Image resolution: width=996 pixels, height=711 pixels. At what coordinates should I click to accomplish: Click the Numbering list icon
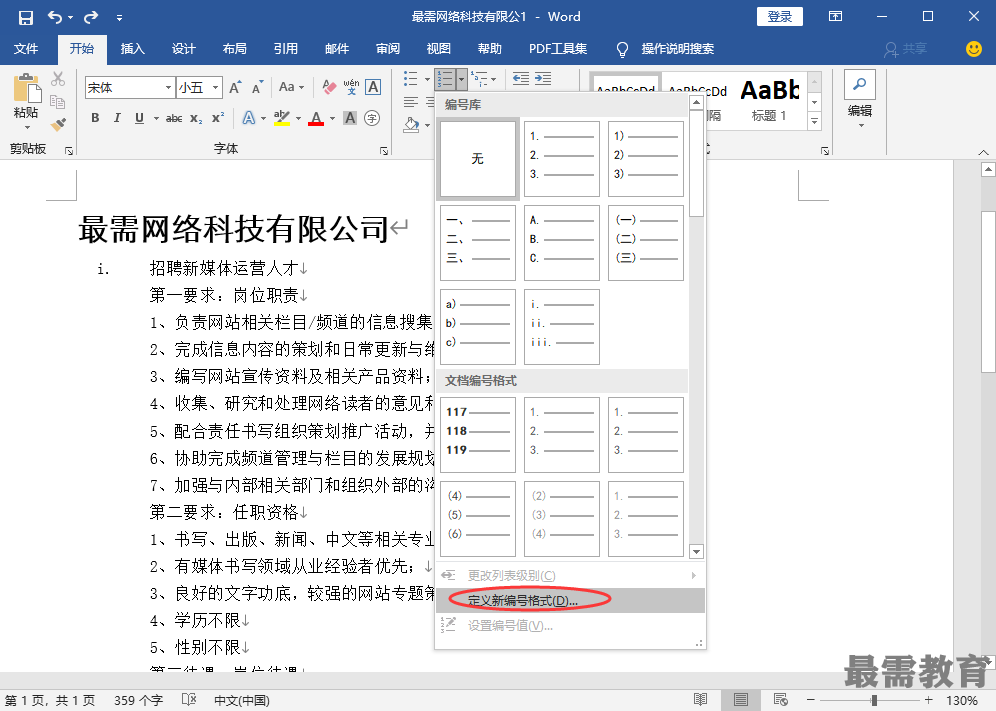(444, 79)
